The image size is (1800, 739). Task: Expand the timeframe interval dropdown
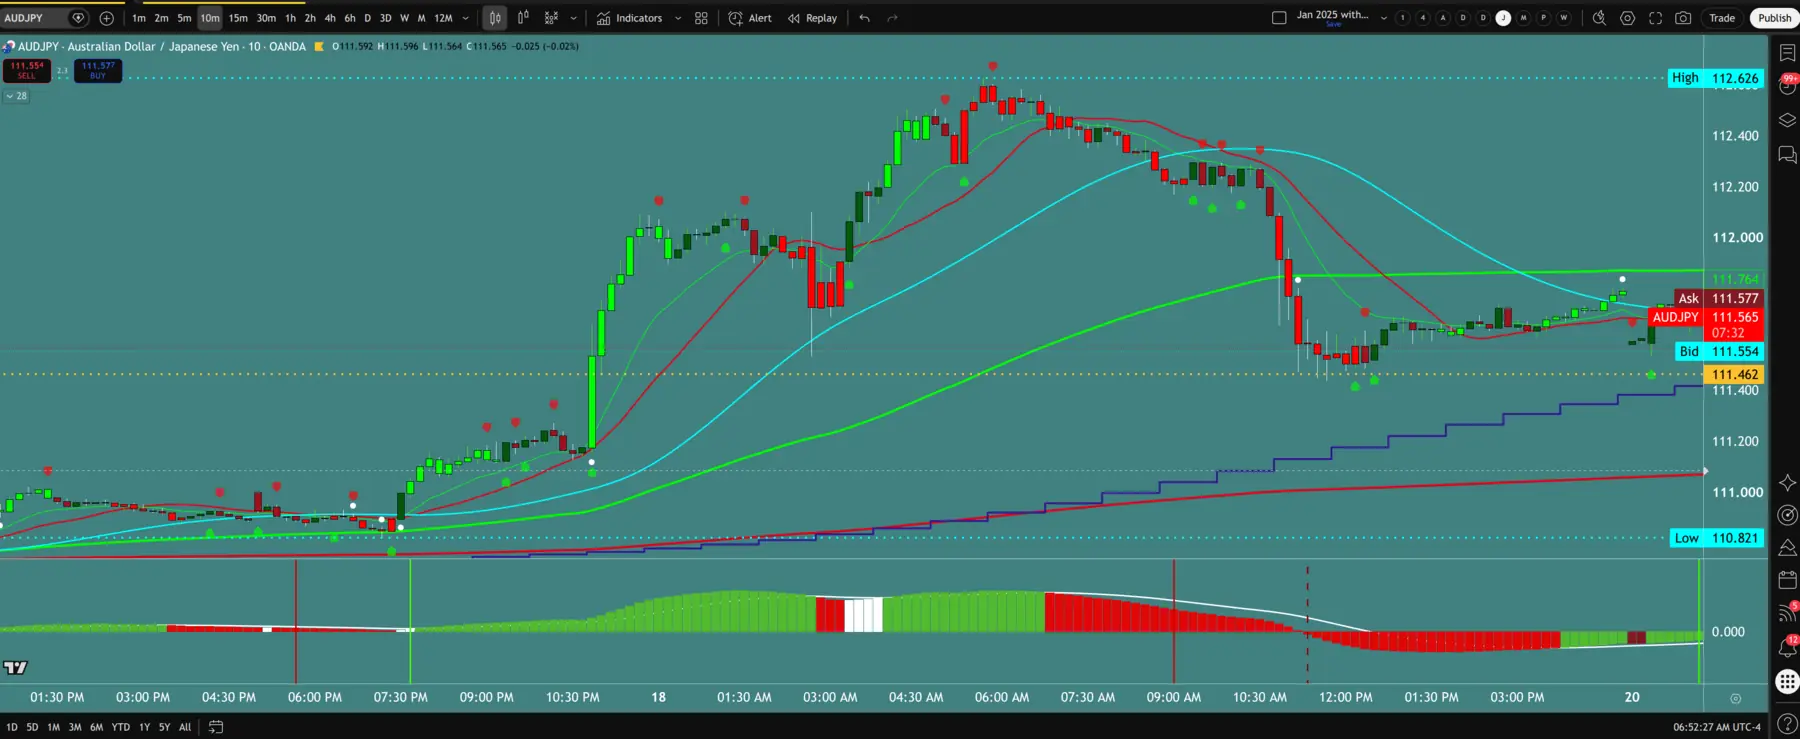(465, 18)
